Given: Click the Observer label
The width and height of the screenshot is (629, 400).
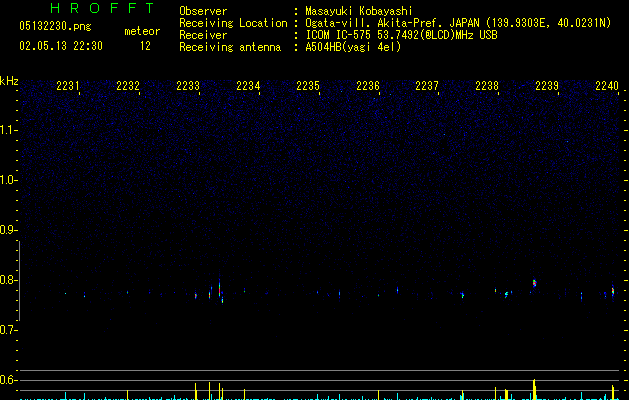Looking at the screenshot, I should click(x=203, y=11).
